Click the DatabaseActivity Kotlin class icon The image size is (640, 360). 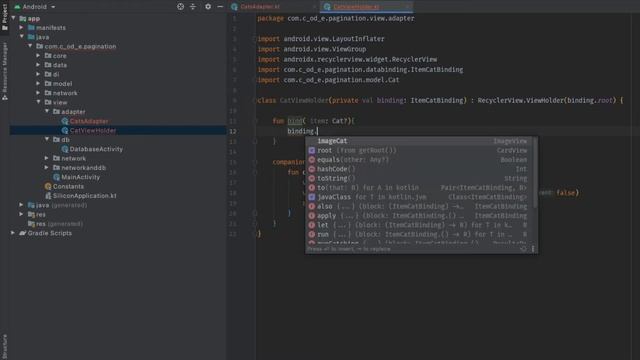(x=64, y=149)
